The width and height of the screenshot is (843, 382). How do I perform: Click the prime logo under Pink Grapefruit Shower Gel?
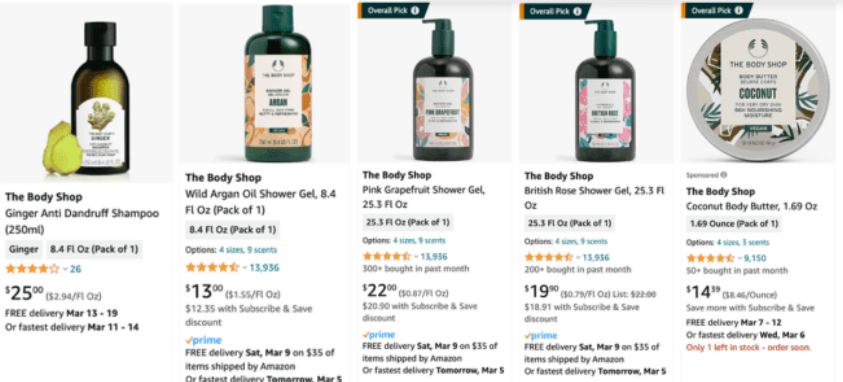click(x=378, y=334)
